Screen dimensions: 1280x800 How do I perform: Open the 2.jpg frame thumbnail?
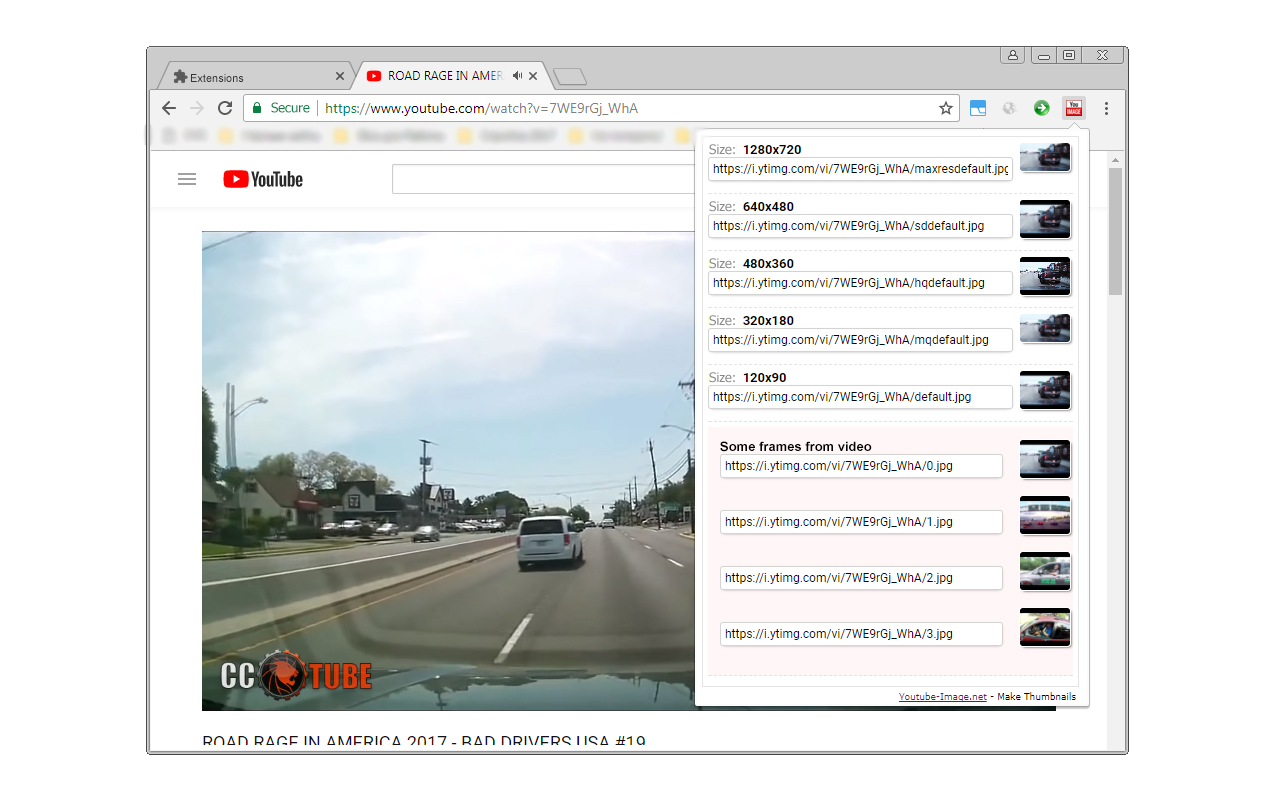[x=1045, y=571]
